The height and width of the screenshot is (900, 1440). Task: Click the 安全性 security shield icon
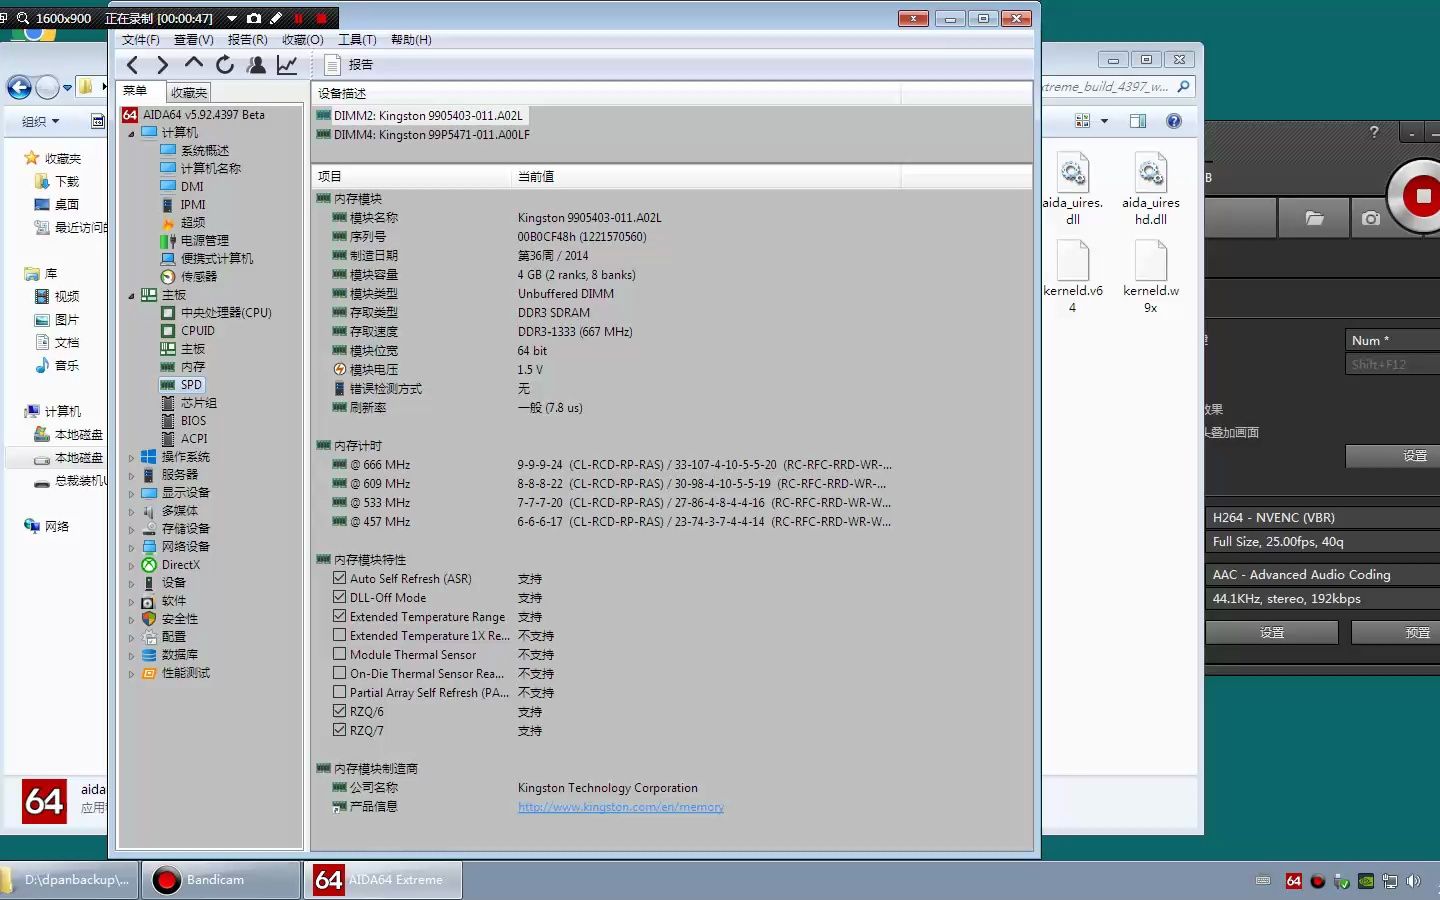tap(149, 619)
